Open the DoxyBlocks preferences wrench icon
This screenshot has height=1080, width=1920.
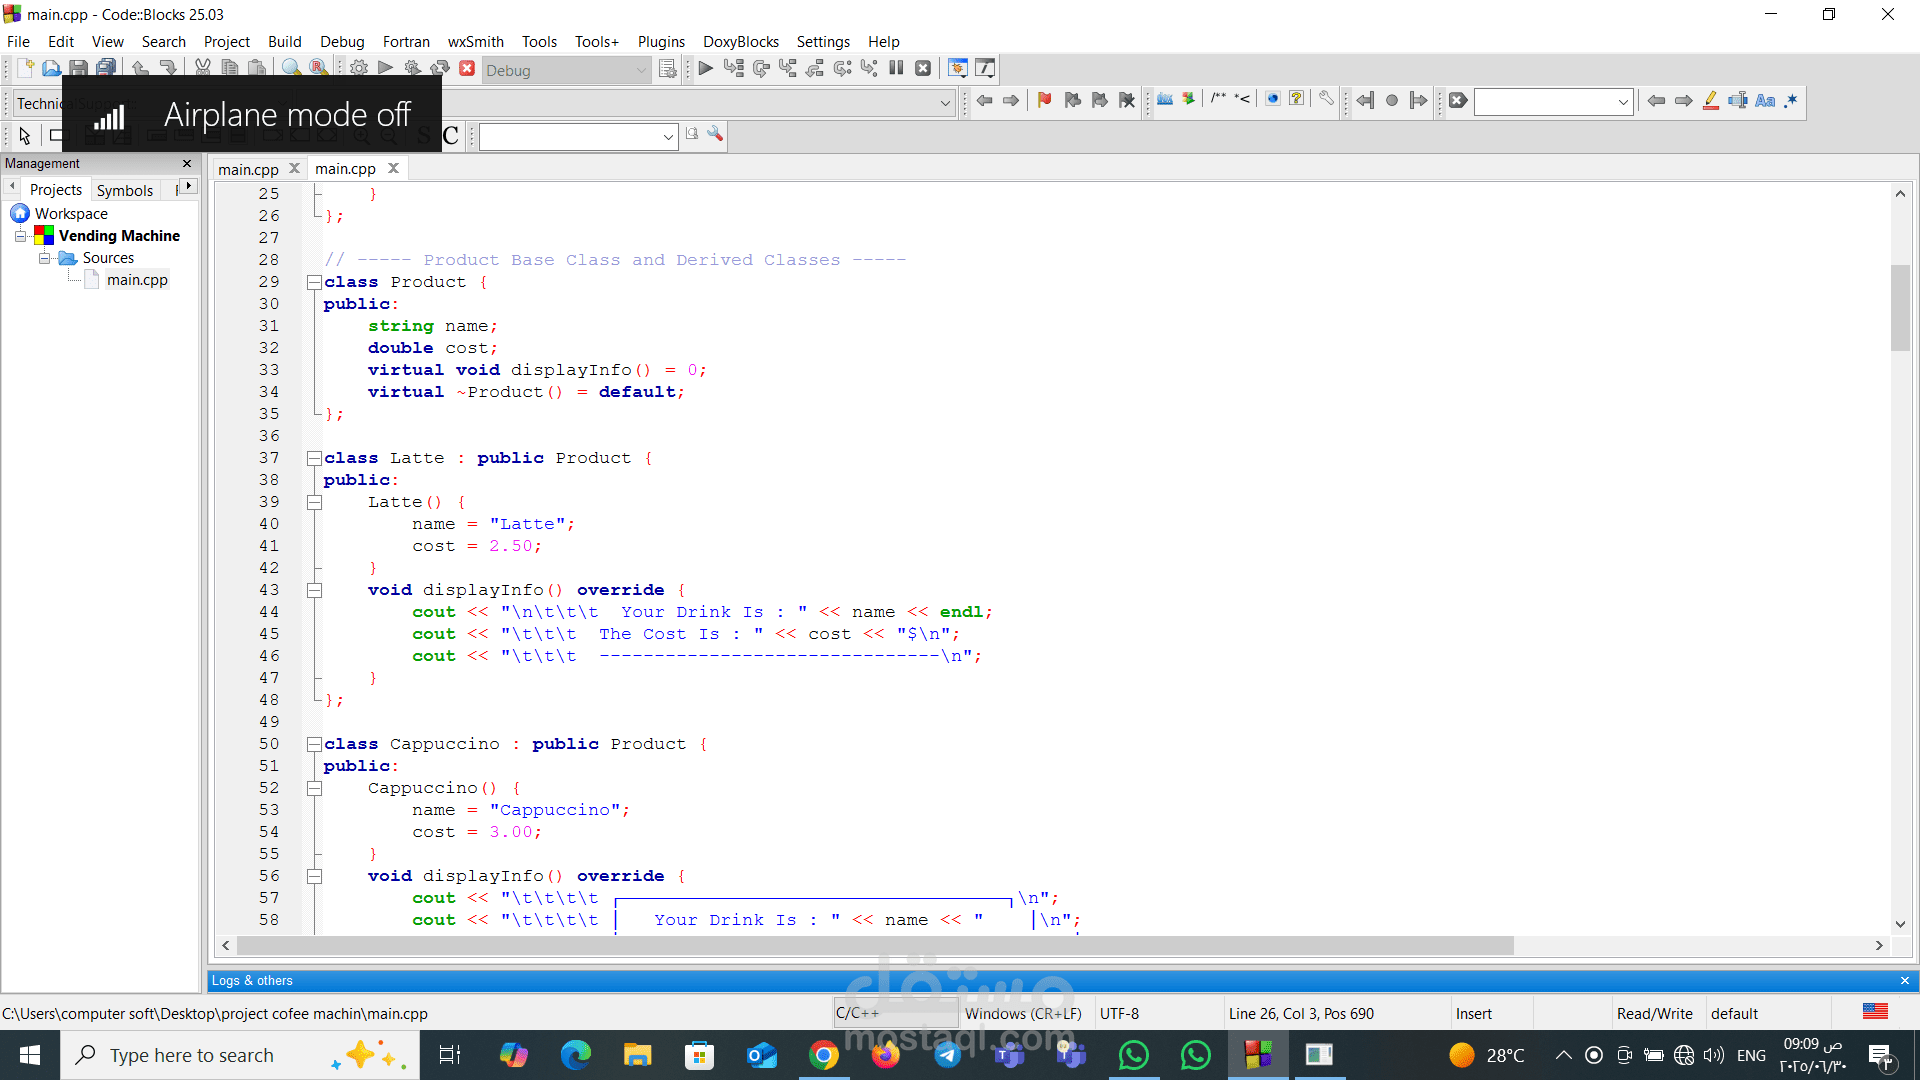click(1326, 100)
